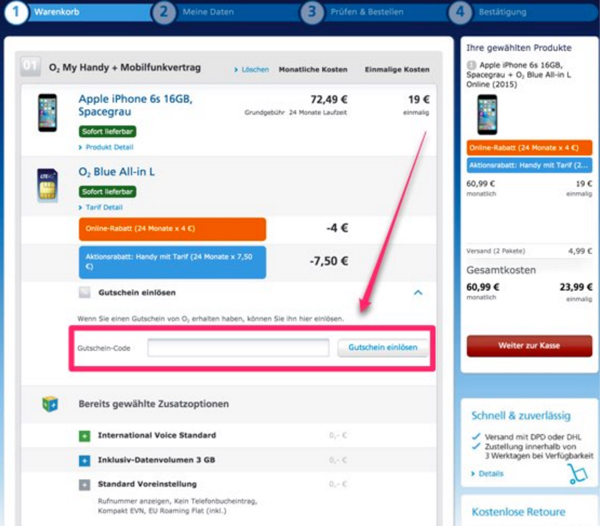
Task: Click the Gutschein einlösen voucher icon
Action: (86, 293)
